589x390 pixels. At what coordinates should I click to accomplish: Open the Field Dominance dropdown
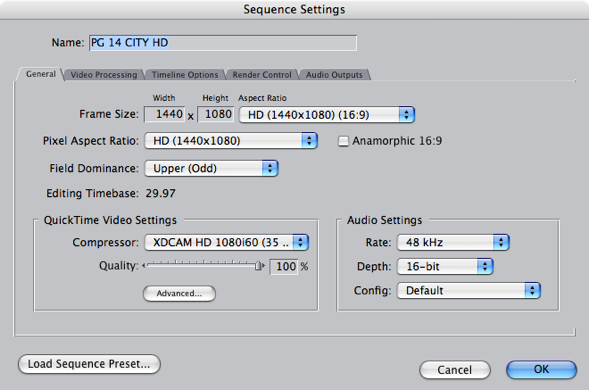pyautogui.click(x=211, y=168)
